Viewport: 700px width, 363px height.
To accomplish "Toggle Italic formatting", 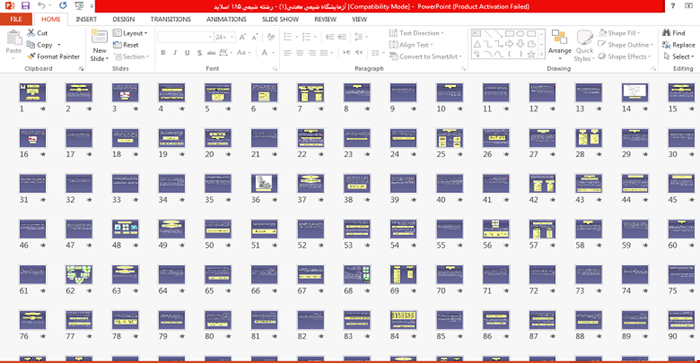I will 175,53.
